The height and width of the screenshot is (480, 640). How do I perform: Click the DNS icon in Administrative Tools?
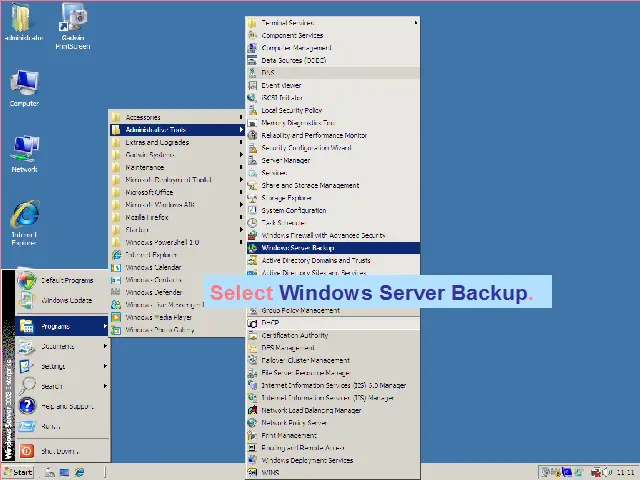pos(253,73)
